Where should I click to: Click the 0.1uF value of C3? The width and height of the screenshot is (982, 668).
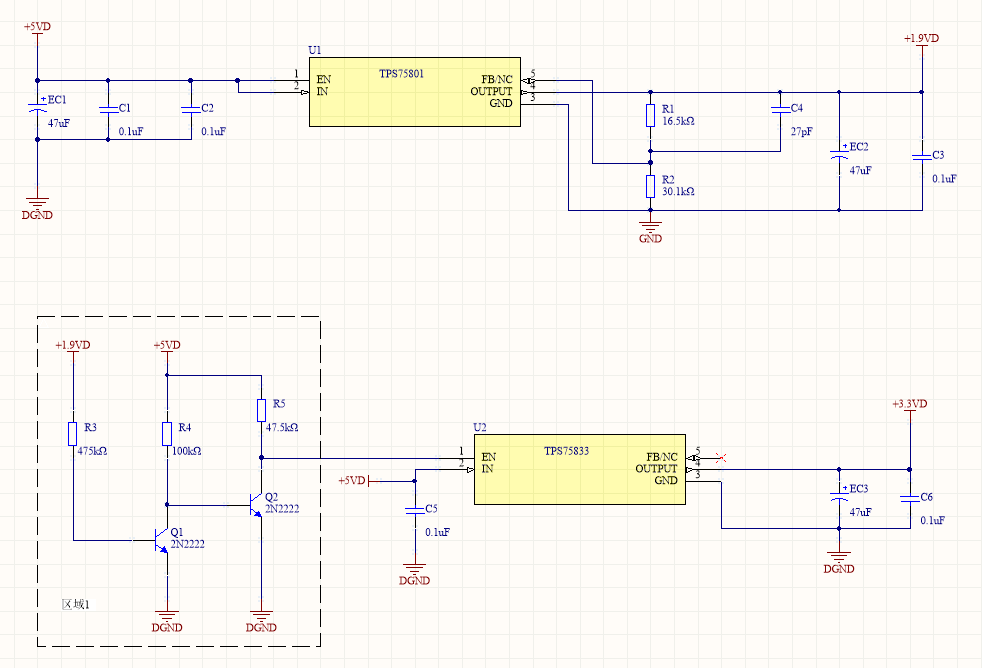pos(944,179)
